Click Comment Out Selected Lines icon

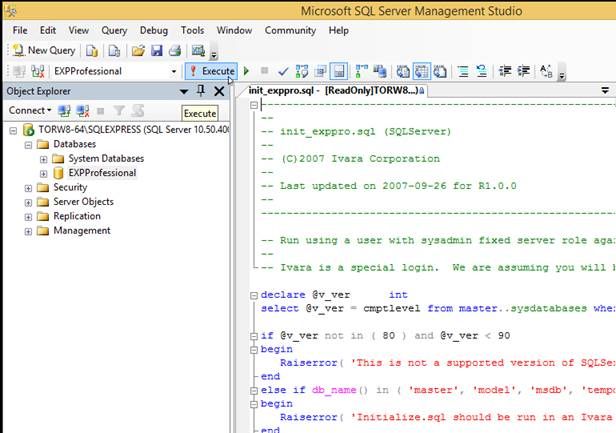463,71
